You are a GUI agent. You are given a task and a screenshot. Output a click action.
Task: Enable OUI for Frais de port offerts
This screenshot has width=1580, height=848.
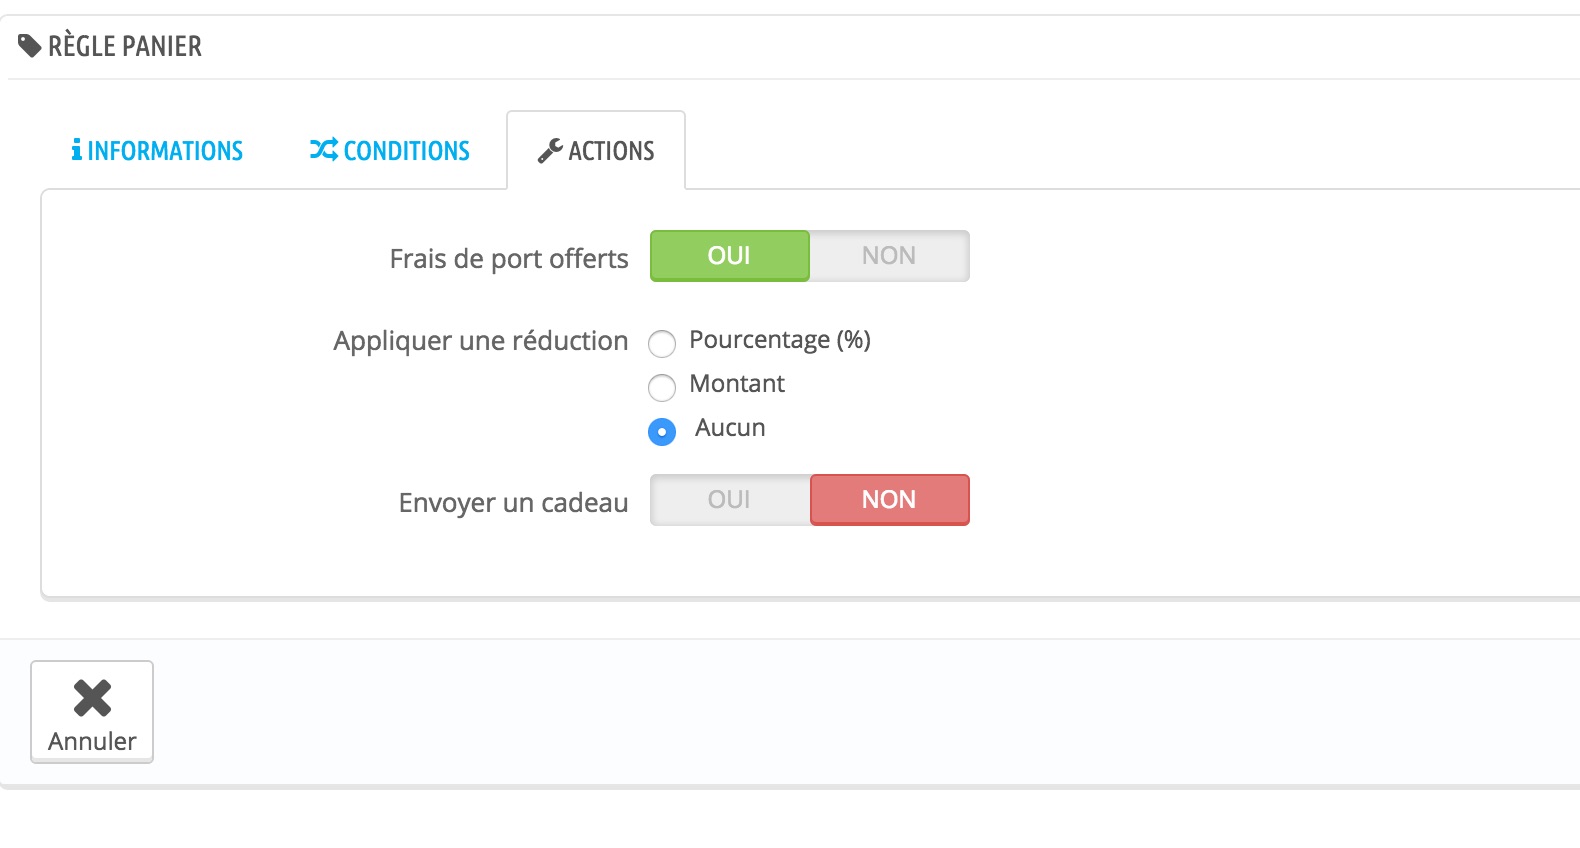pyautogui.click(x=729, y=256)
